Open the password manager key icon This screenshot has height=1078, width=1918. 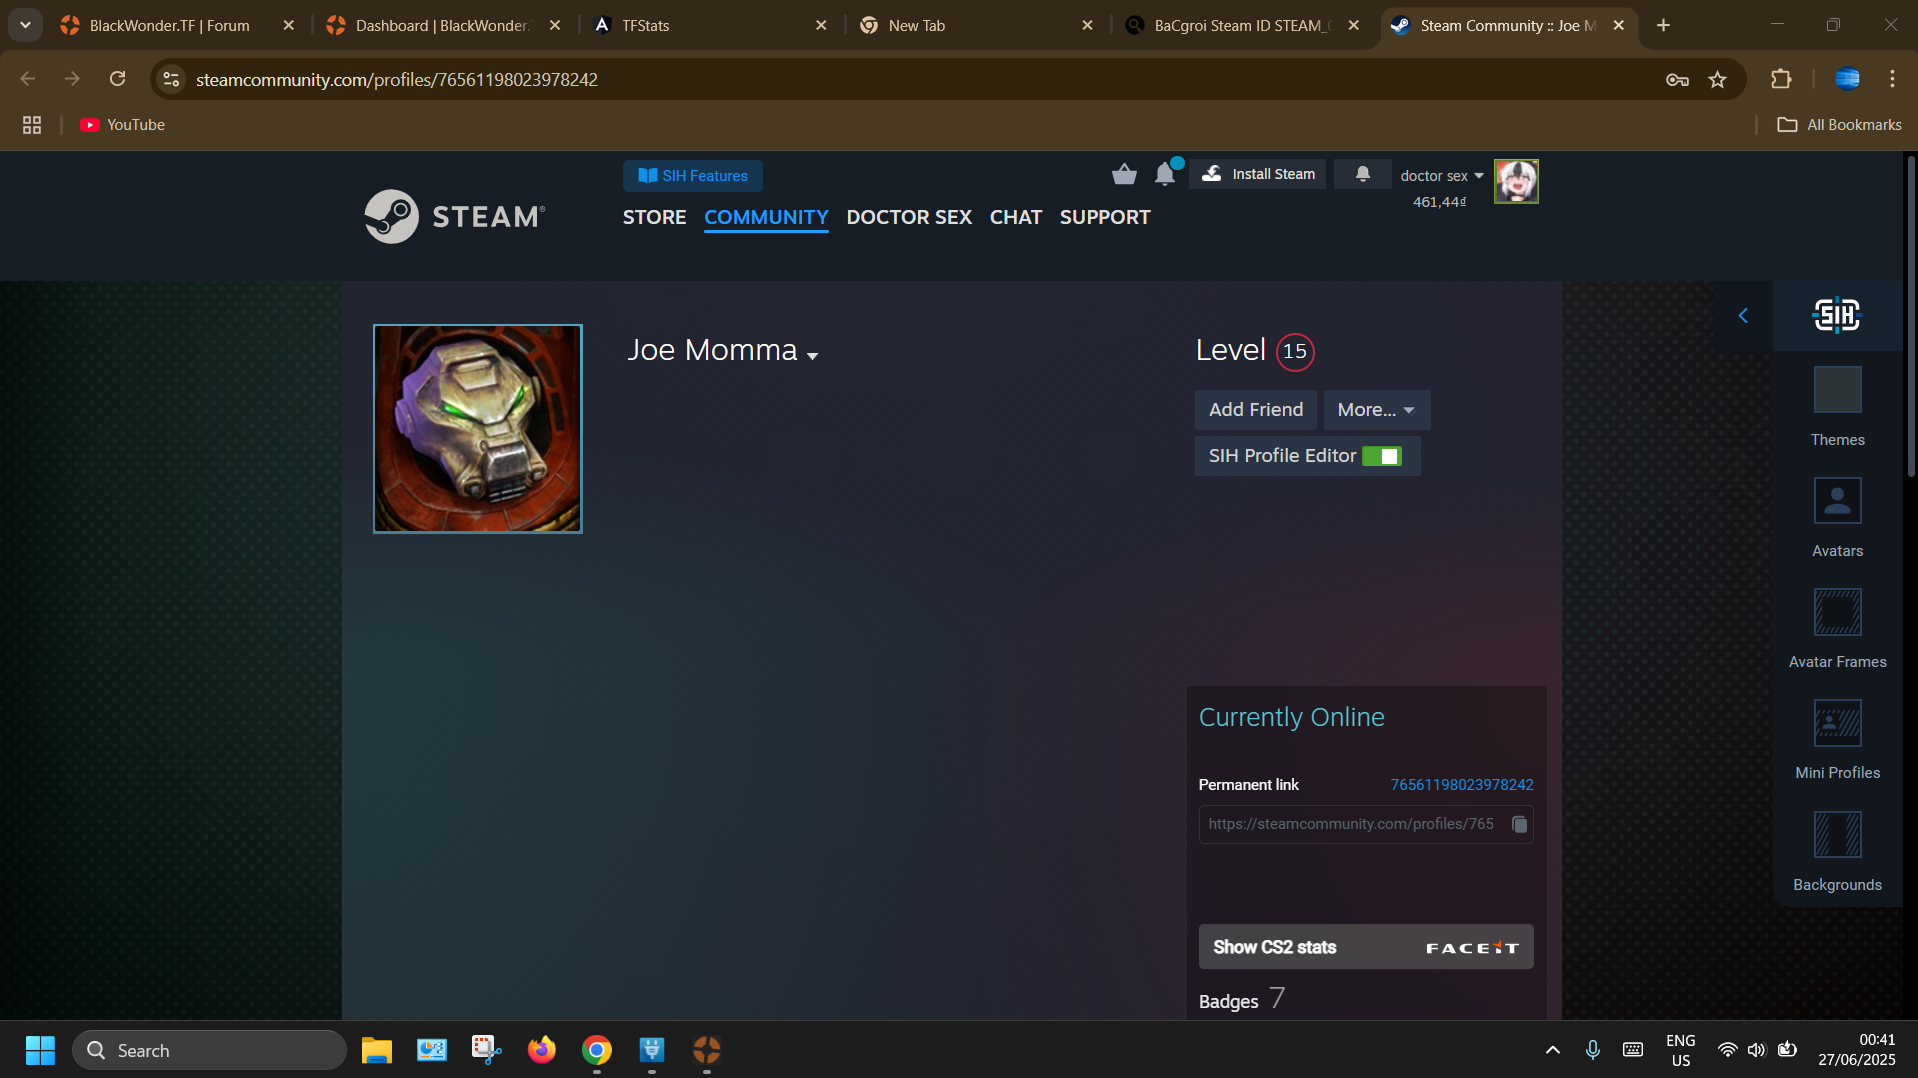[1677, 79]
